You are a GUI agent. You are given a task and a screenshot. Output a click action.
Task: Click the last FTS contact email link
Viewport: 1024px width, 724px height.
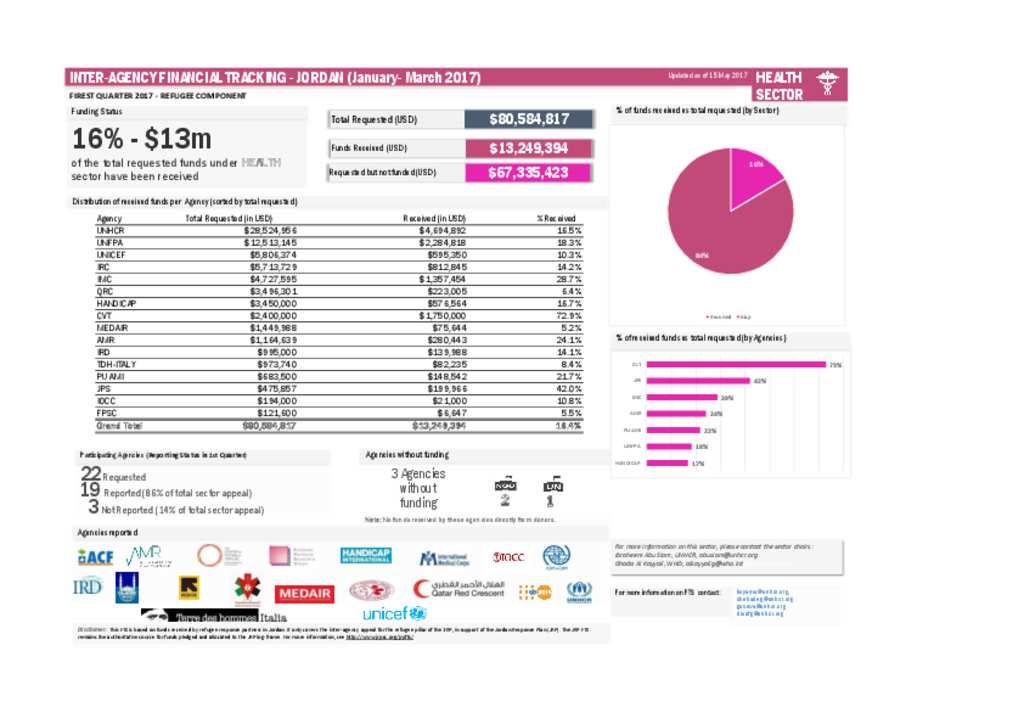(x=760, y=614)
